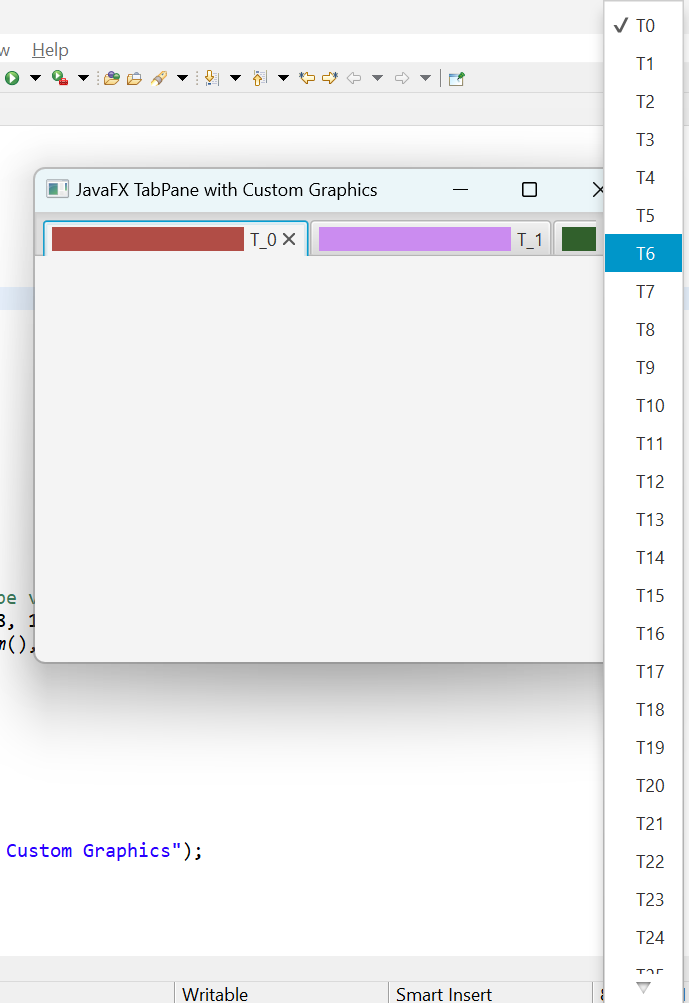This screenshot has width=689, height=1003.
Task: Click the Open Task folder icon
Action: [x=134, y=78]
